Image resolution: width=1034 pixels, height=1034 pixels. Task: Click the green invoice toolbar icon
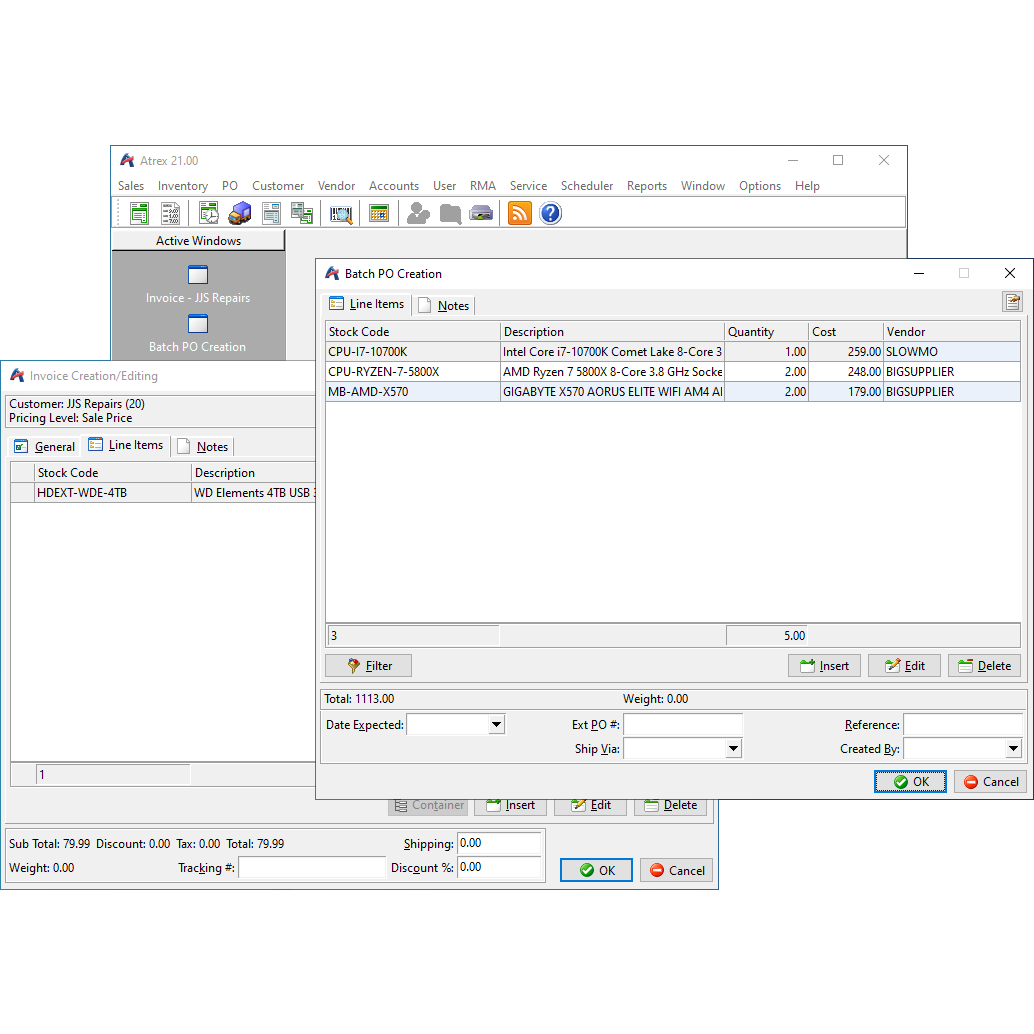coord(139,214)
